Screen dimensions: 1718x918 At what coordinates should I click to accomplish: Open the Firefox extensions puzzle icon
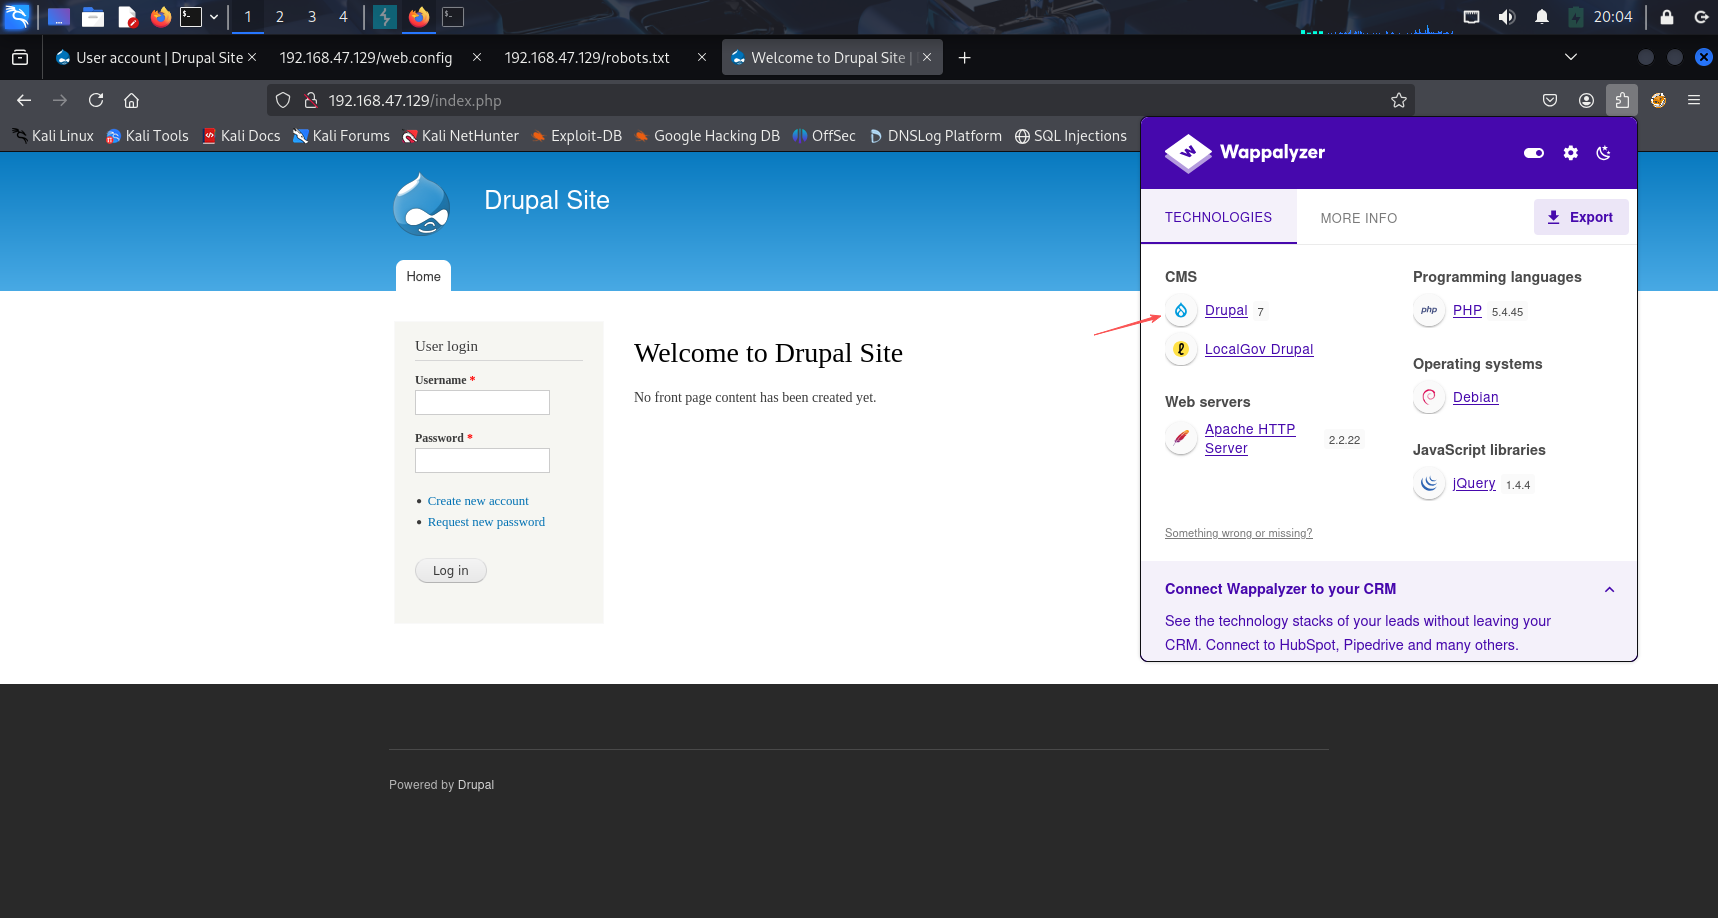(x=1622, y=100)
